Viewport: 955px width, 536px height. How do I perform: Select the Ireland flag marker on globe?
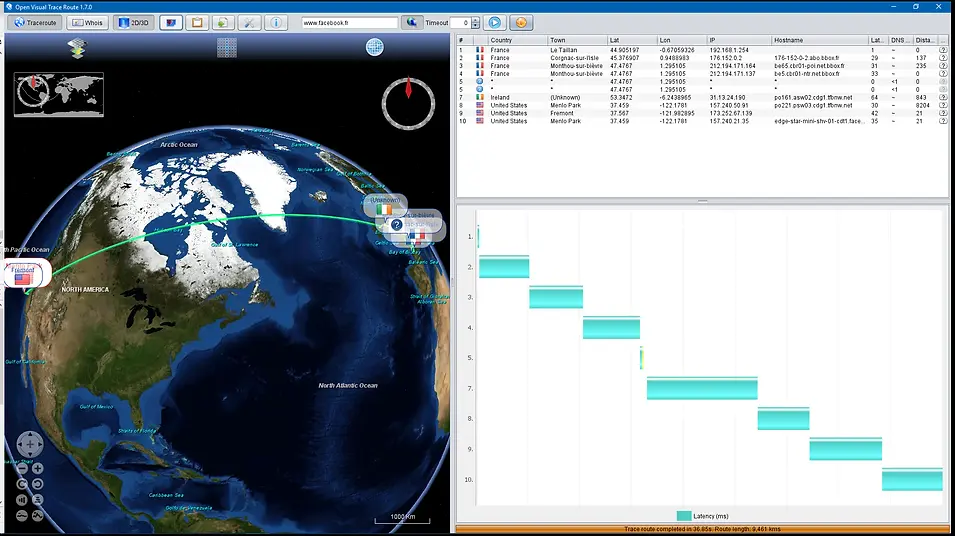pos(384,210)
